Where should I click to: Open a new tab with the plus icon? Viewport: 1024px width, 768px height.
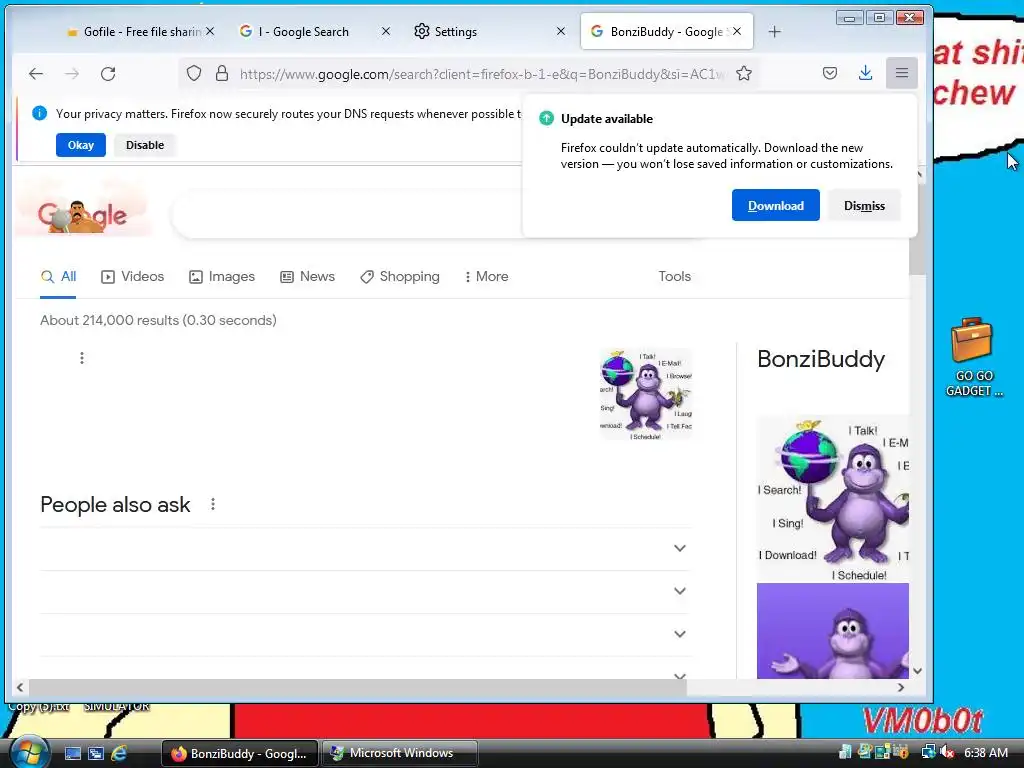pos(775,31)
